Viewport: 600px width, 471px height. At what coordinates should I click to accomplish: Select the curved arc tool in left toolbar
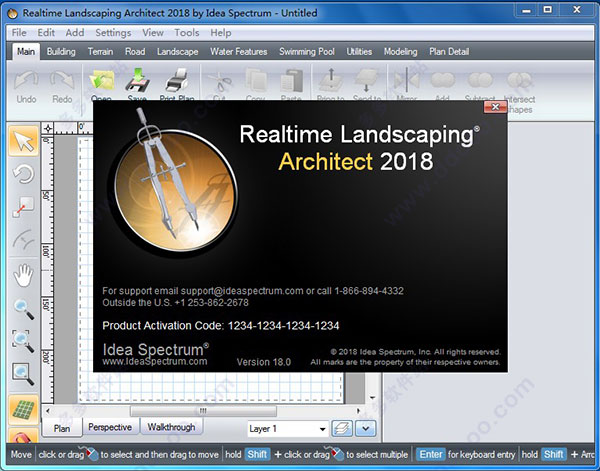pos(23,240)
